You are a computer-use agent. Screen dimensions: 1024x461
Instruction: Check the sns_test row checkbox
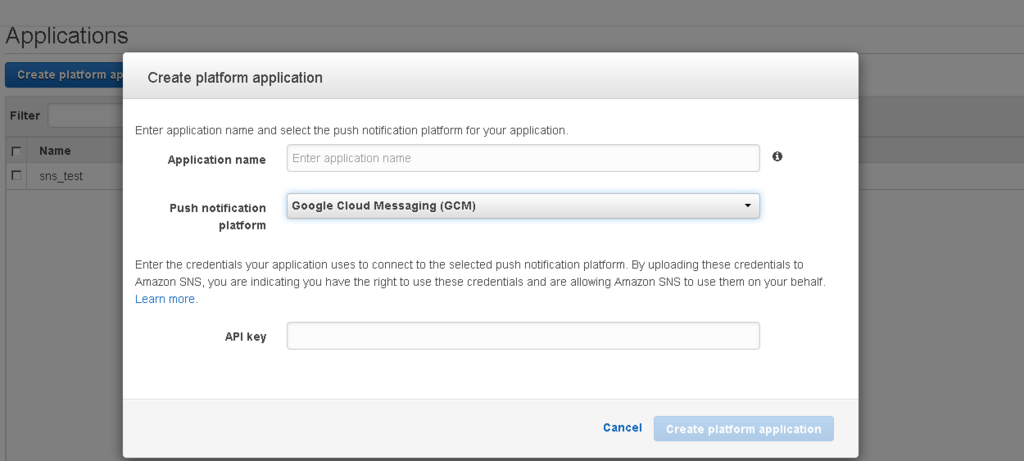(x=16, y=176)
